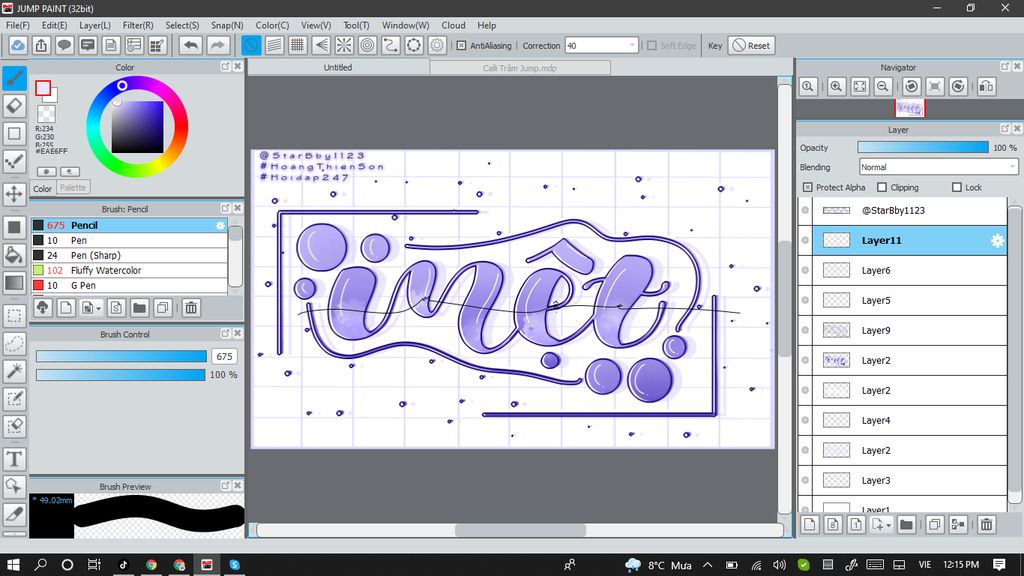Toggle visibility of Layer9
The width and height of the screenshot is (1024, 576).
coord(805,330)
